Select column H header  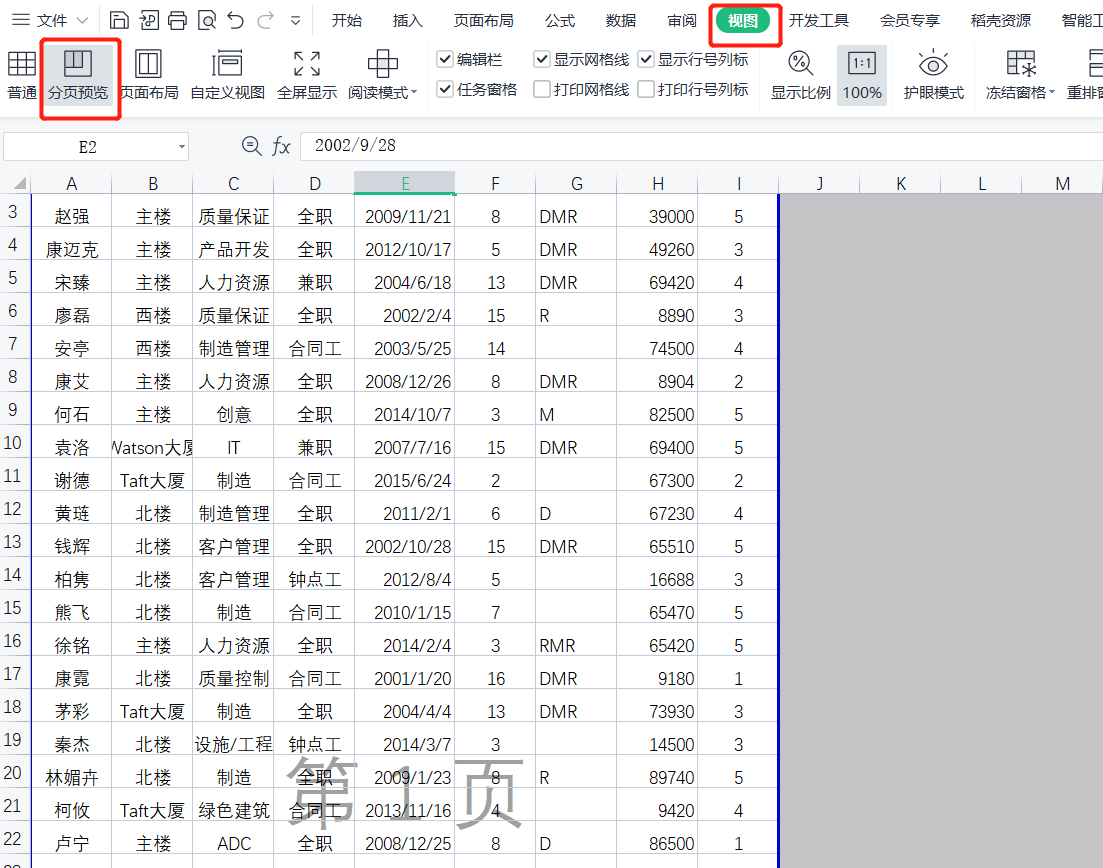coord(658,184)
